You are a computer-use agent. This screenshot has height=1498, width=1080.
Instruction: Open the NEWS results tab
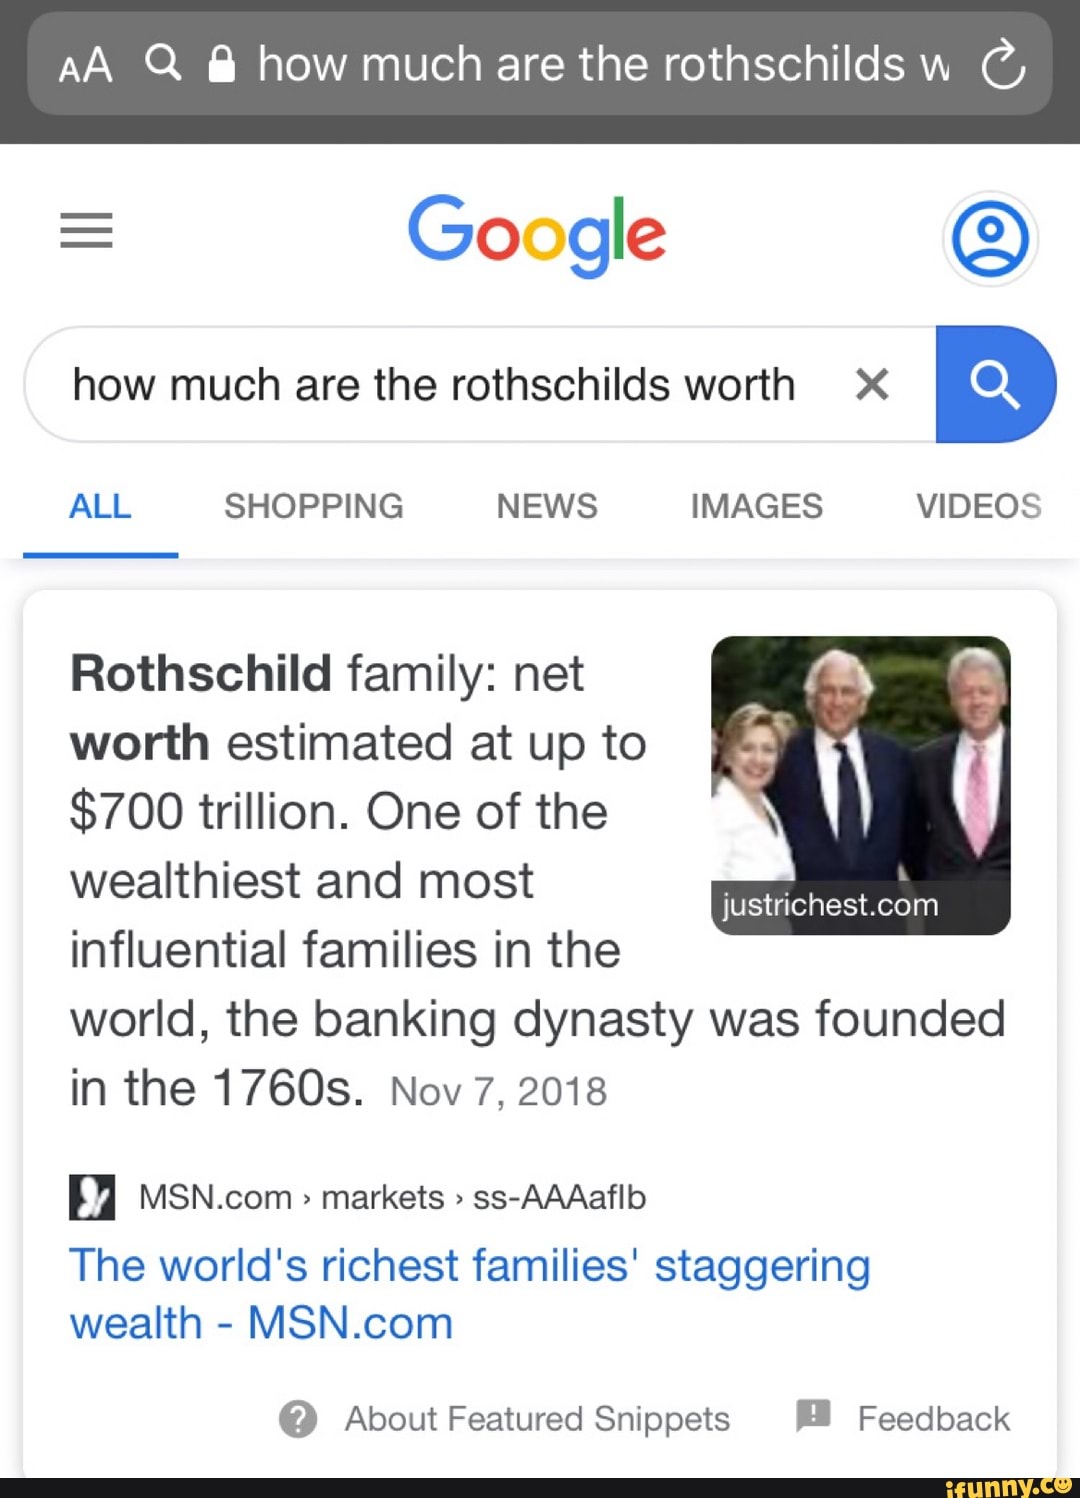point(545,507)
